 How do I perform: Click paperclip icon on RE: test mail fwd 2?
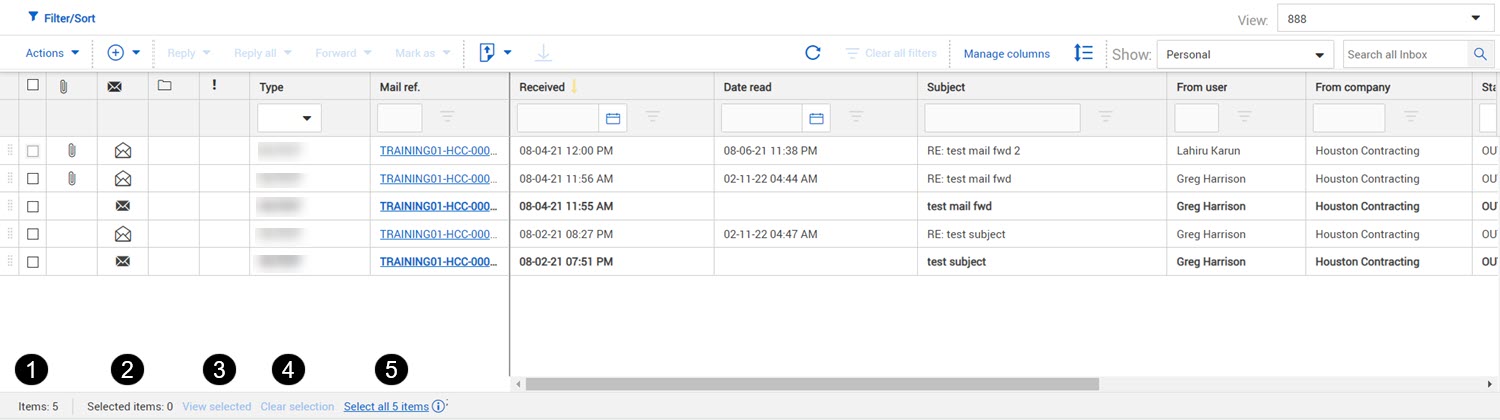click(71, 151)
